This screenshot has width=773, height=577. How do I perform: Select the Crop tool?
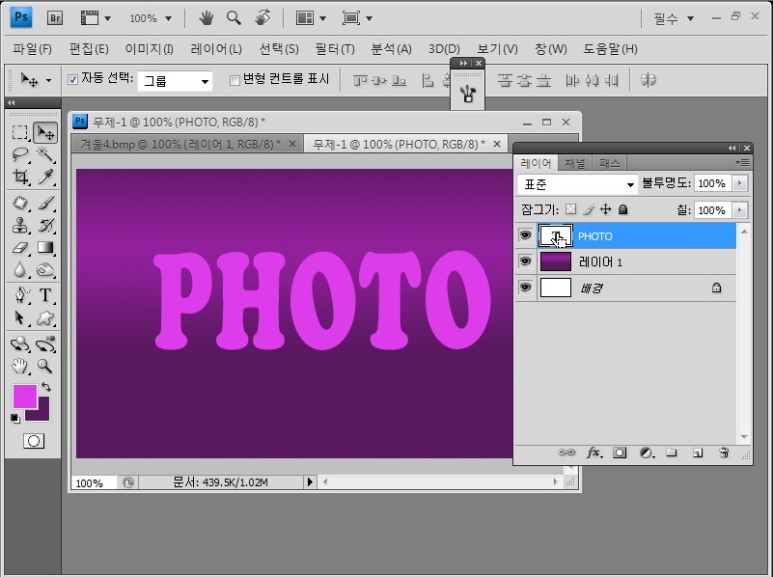coord(20,178)
